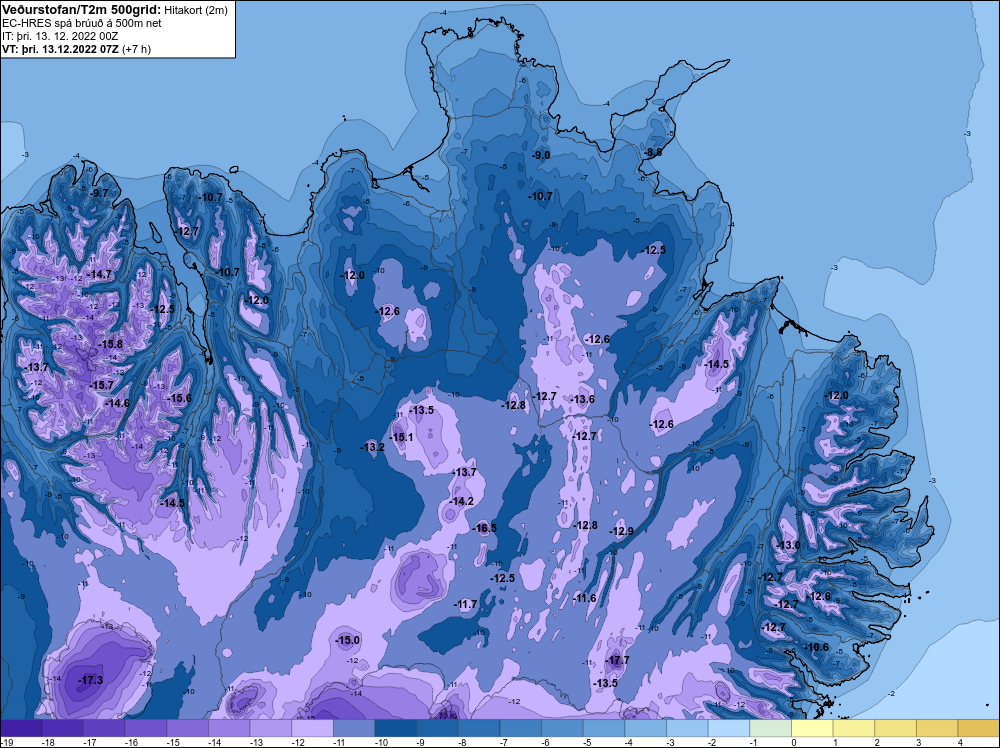Image resolution: width=1000 pixels, height=748 pixels.
Task: Click the -17.7 temperature value
Action: [x=617, y=661]
